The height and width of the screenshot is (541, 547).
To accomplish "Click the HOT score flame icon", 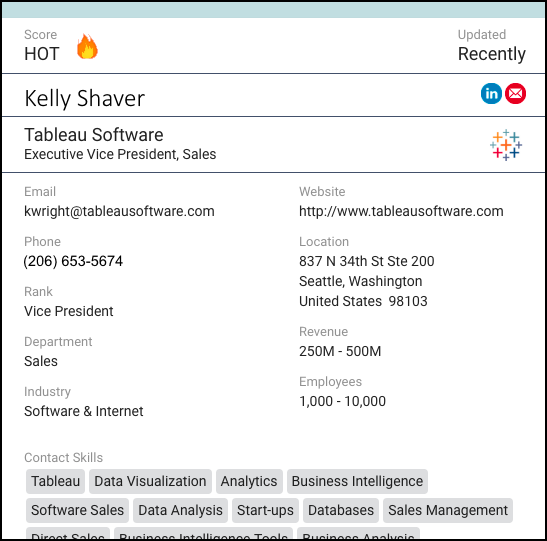I will tap(87, 46).
